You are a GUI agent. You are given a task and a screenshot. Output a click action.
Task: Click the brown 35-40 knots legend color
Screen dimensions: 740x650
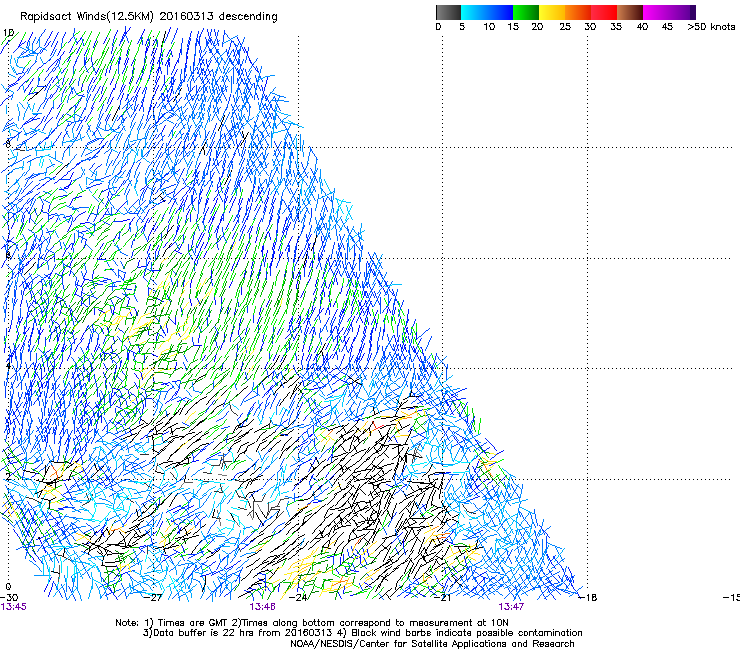[x=630, y=12]
